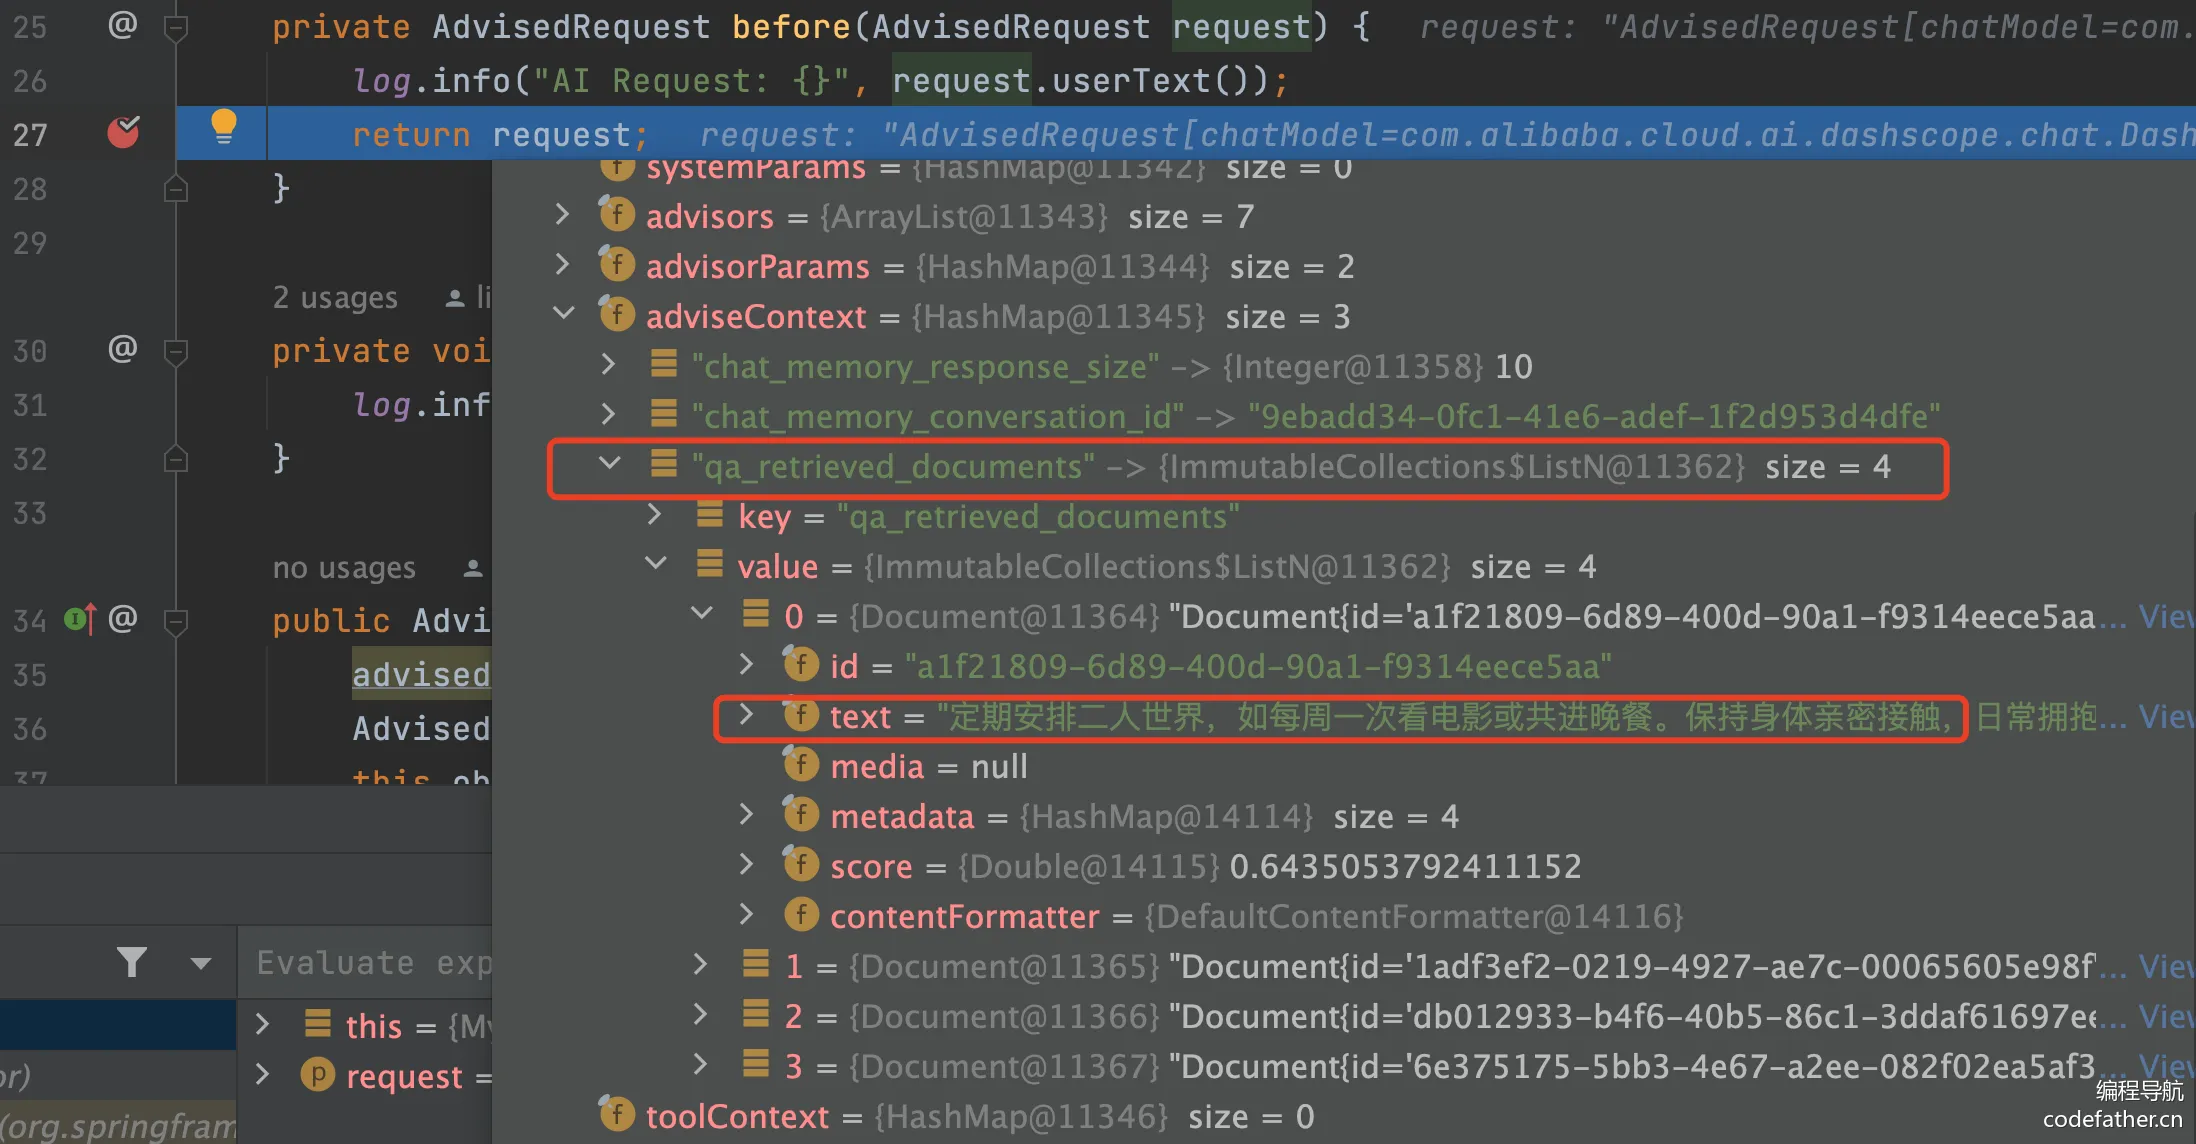Expand the id field of document 0
This screenshot has height=1144, width=2196.
[746, 664]
